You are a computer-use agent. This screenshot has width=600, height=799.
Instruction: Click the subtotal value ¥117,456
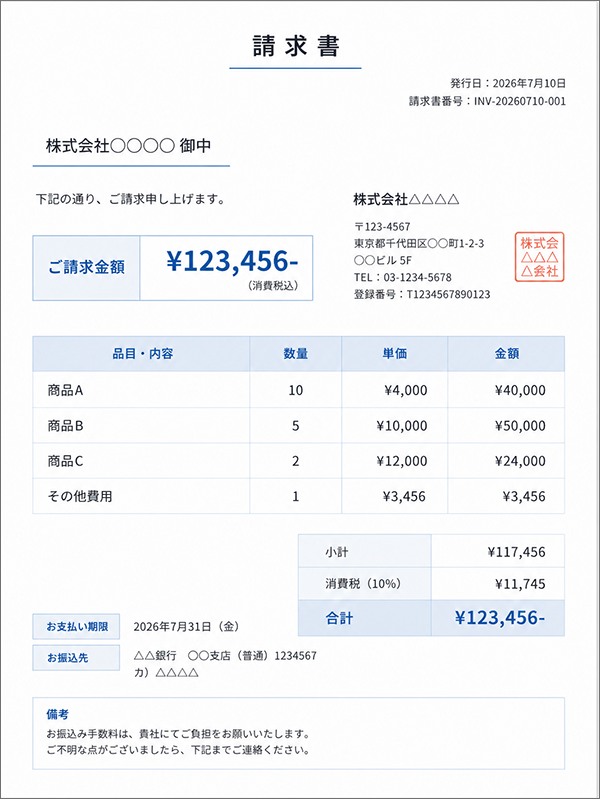tap(516, 552)
